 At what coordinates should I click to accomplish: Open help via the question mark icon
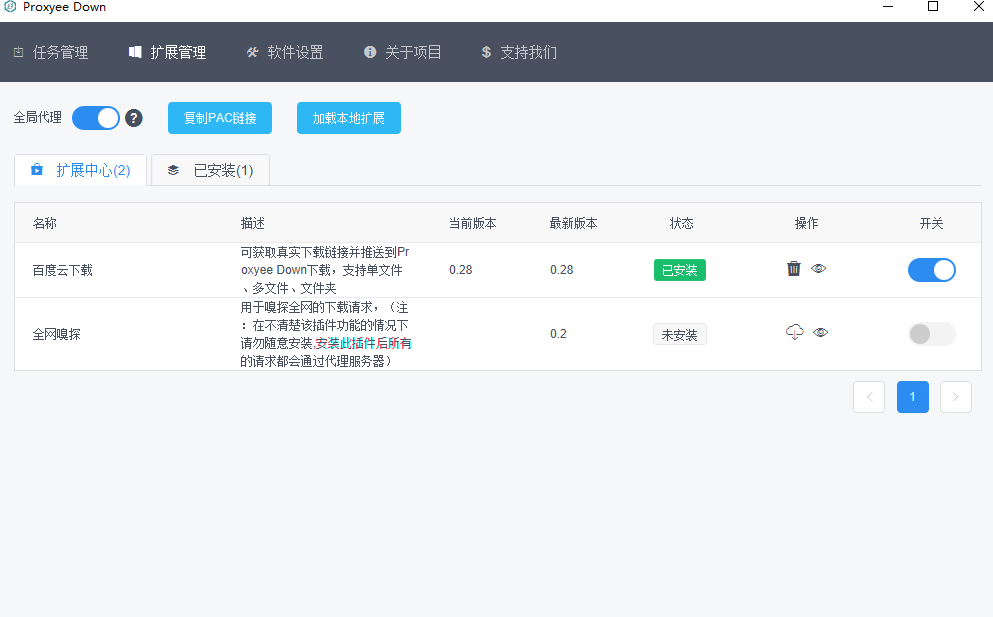135,117
